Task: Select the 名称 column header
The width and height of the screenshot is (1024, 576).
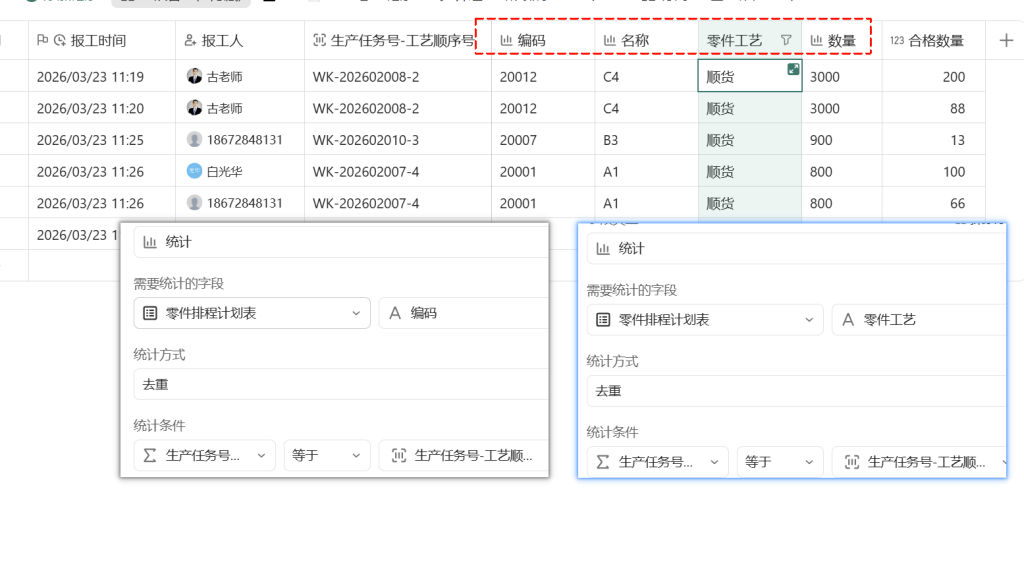Action: pos(647,40)
